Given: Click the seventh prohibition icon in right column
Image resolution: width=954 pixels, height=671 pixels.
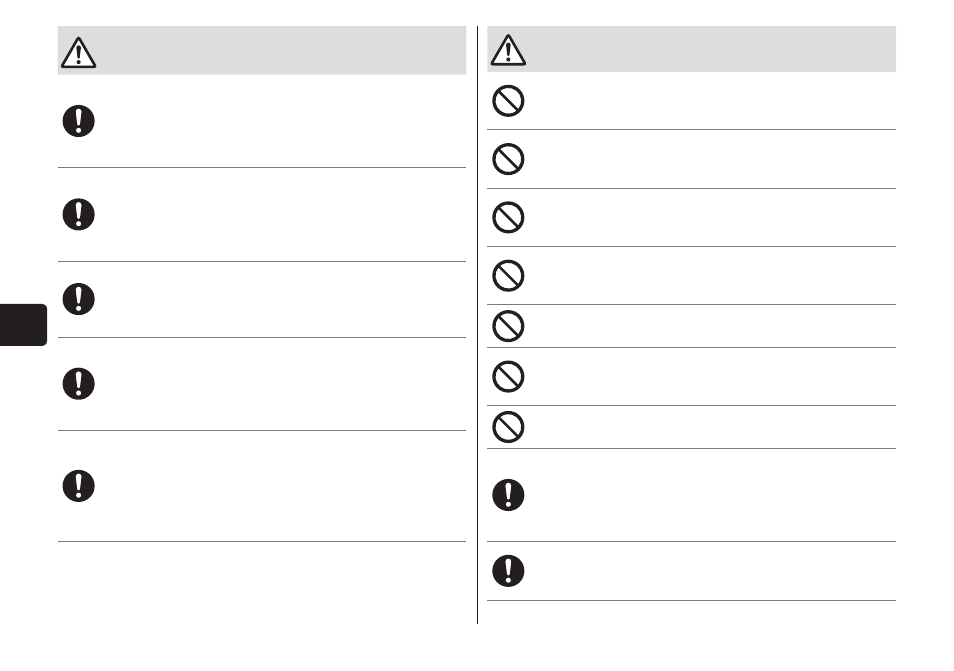Looking at the screenshot, I should pyautogui.click(x=508, y=427).
